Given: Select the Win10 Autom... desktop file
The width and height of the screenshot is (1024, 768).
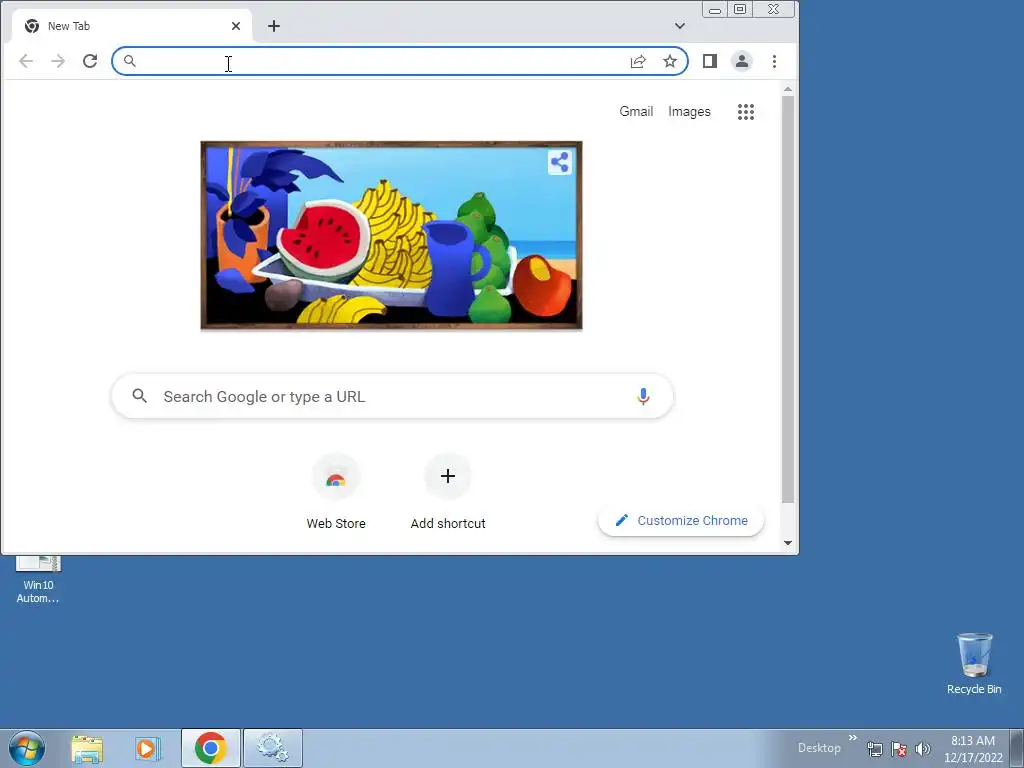Looking at the screenshot, I should coord(38,580).
